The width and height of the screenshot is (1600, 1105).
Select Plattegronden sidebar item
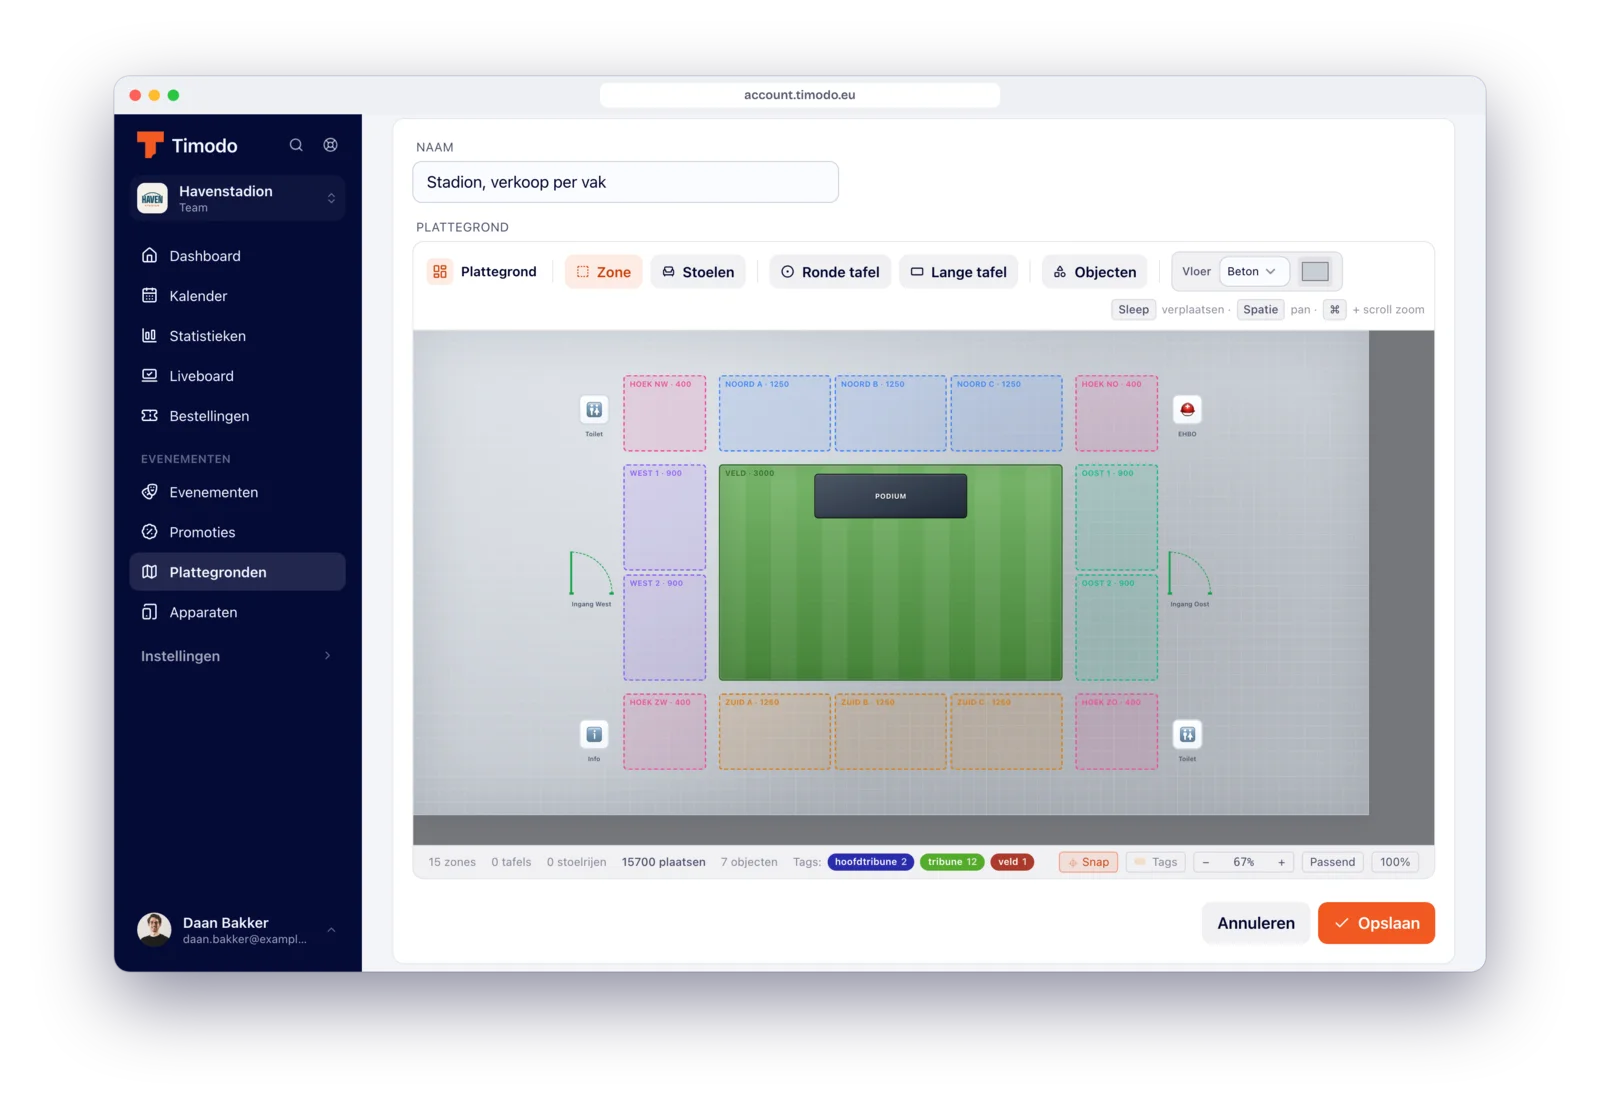(x=238, y=572)
